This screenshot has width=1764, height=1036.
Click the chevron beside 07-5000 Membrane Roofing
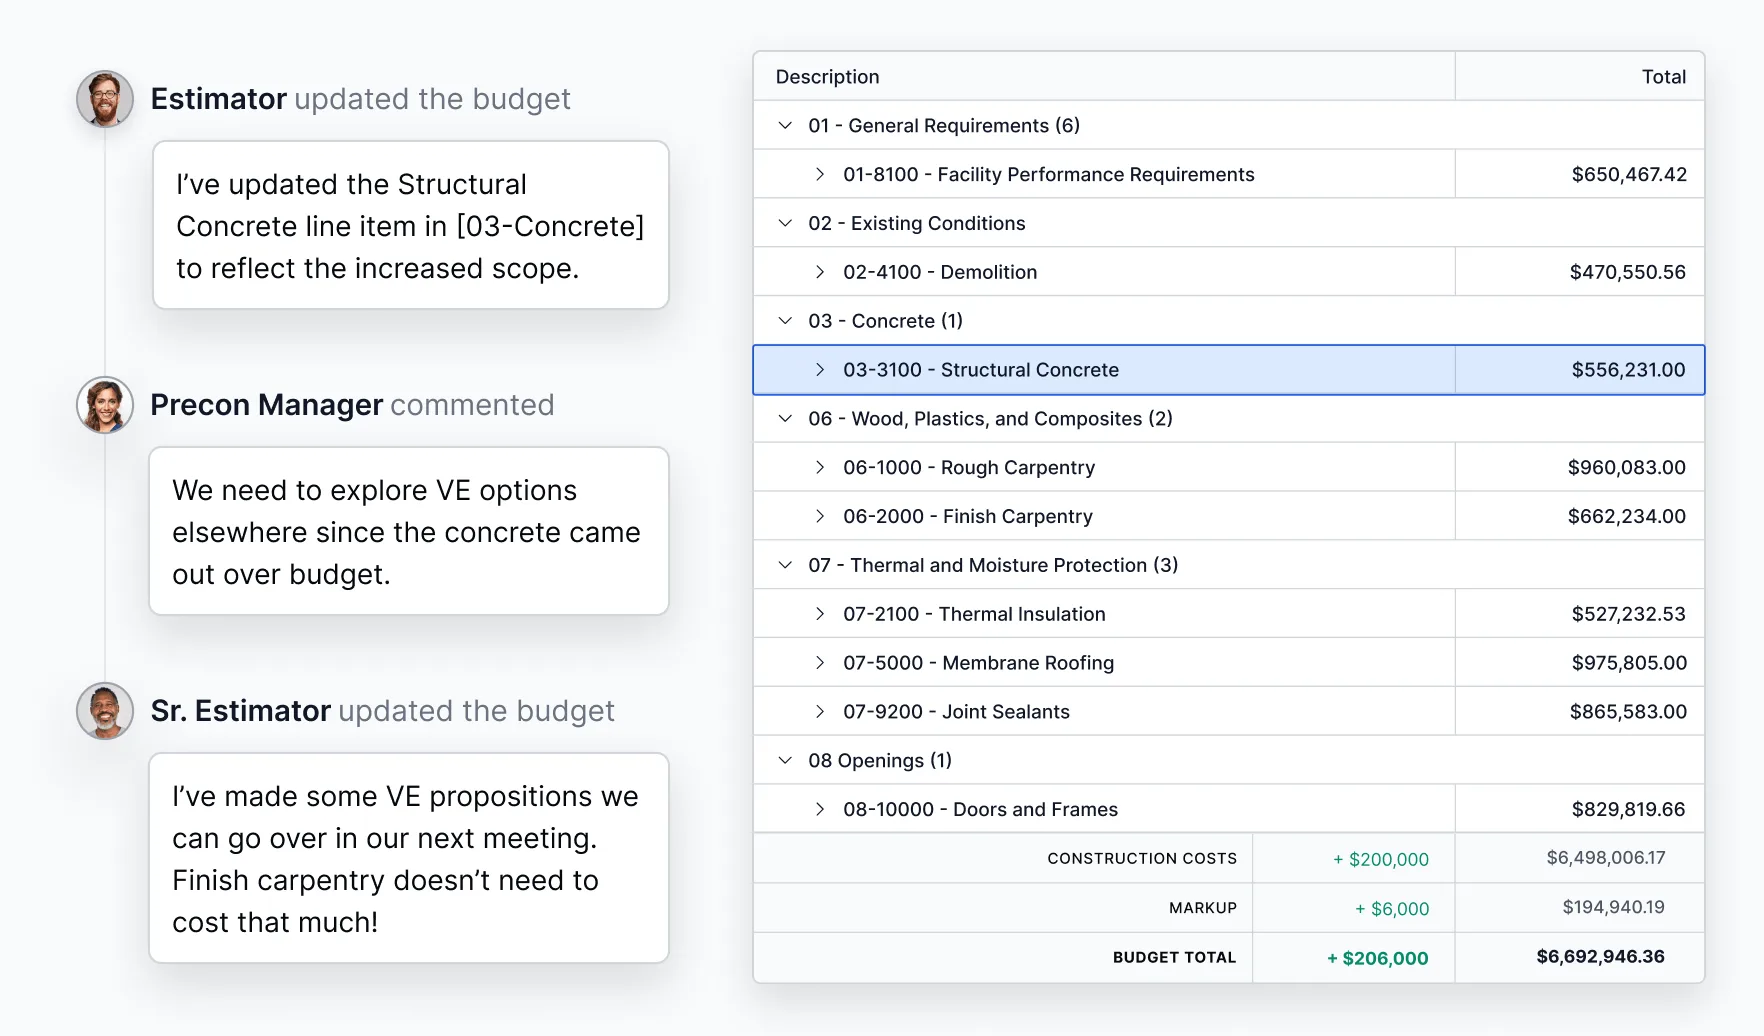(820, 662)
